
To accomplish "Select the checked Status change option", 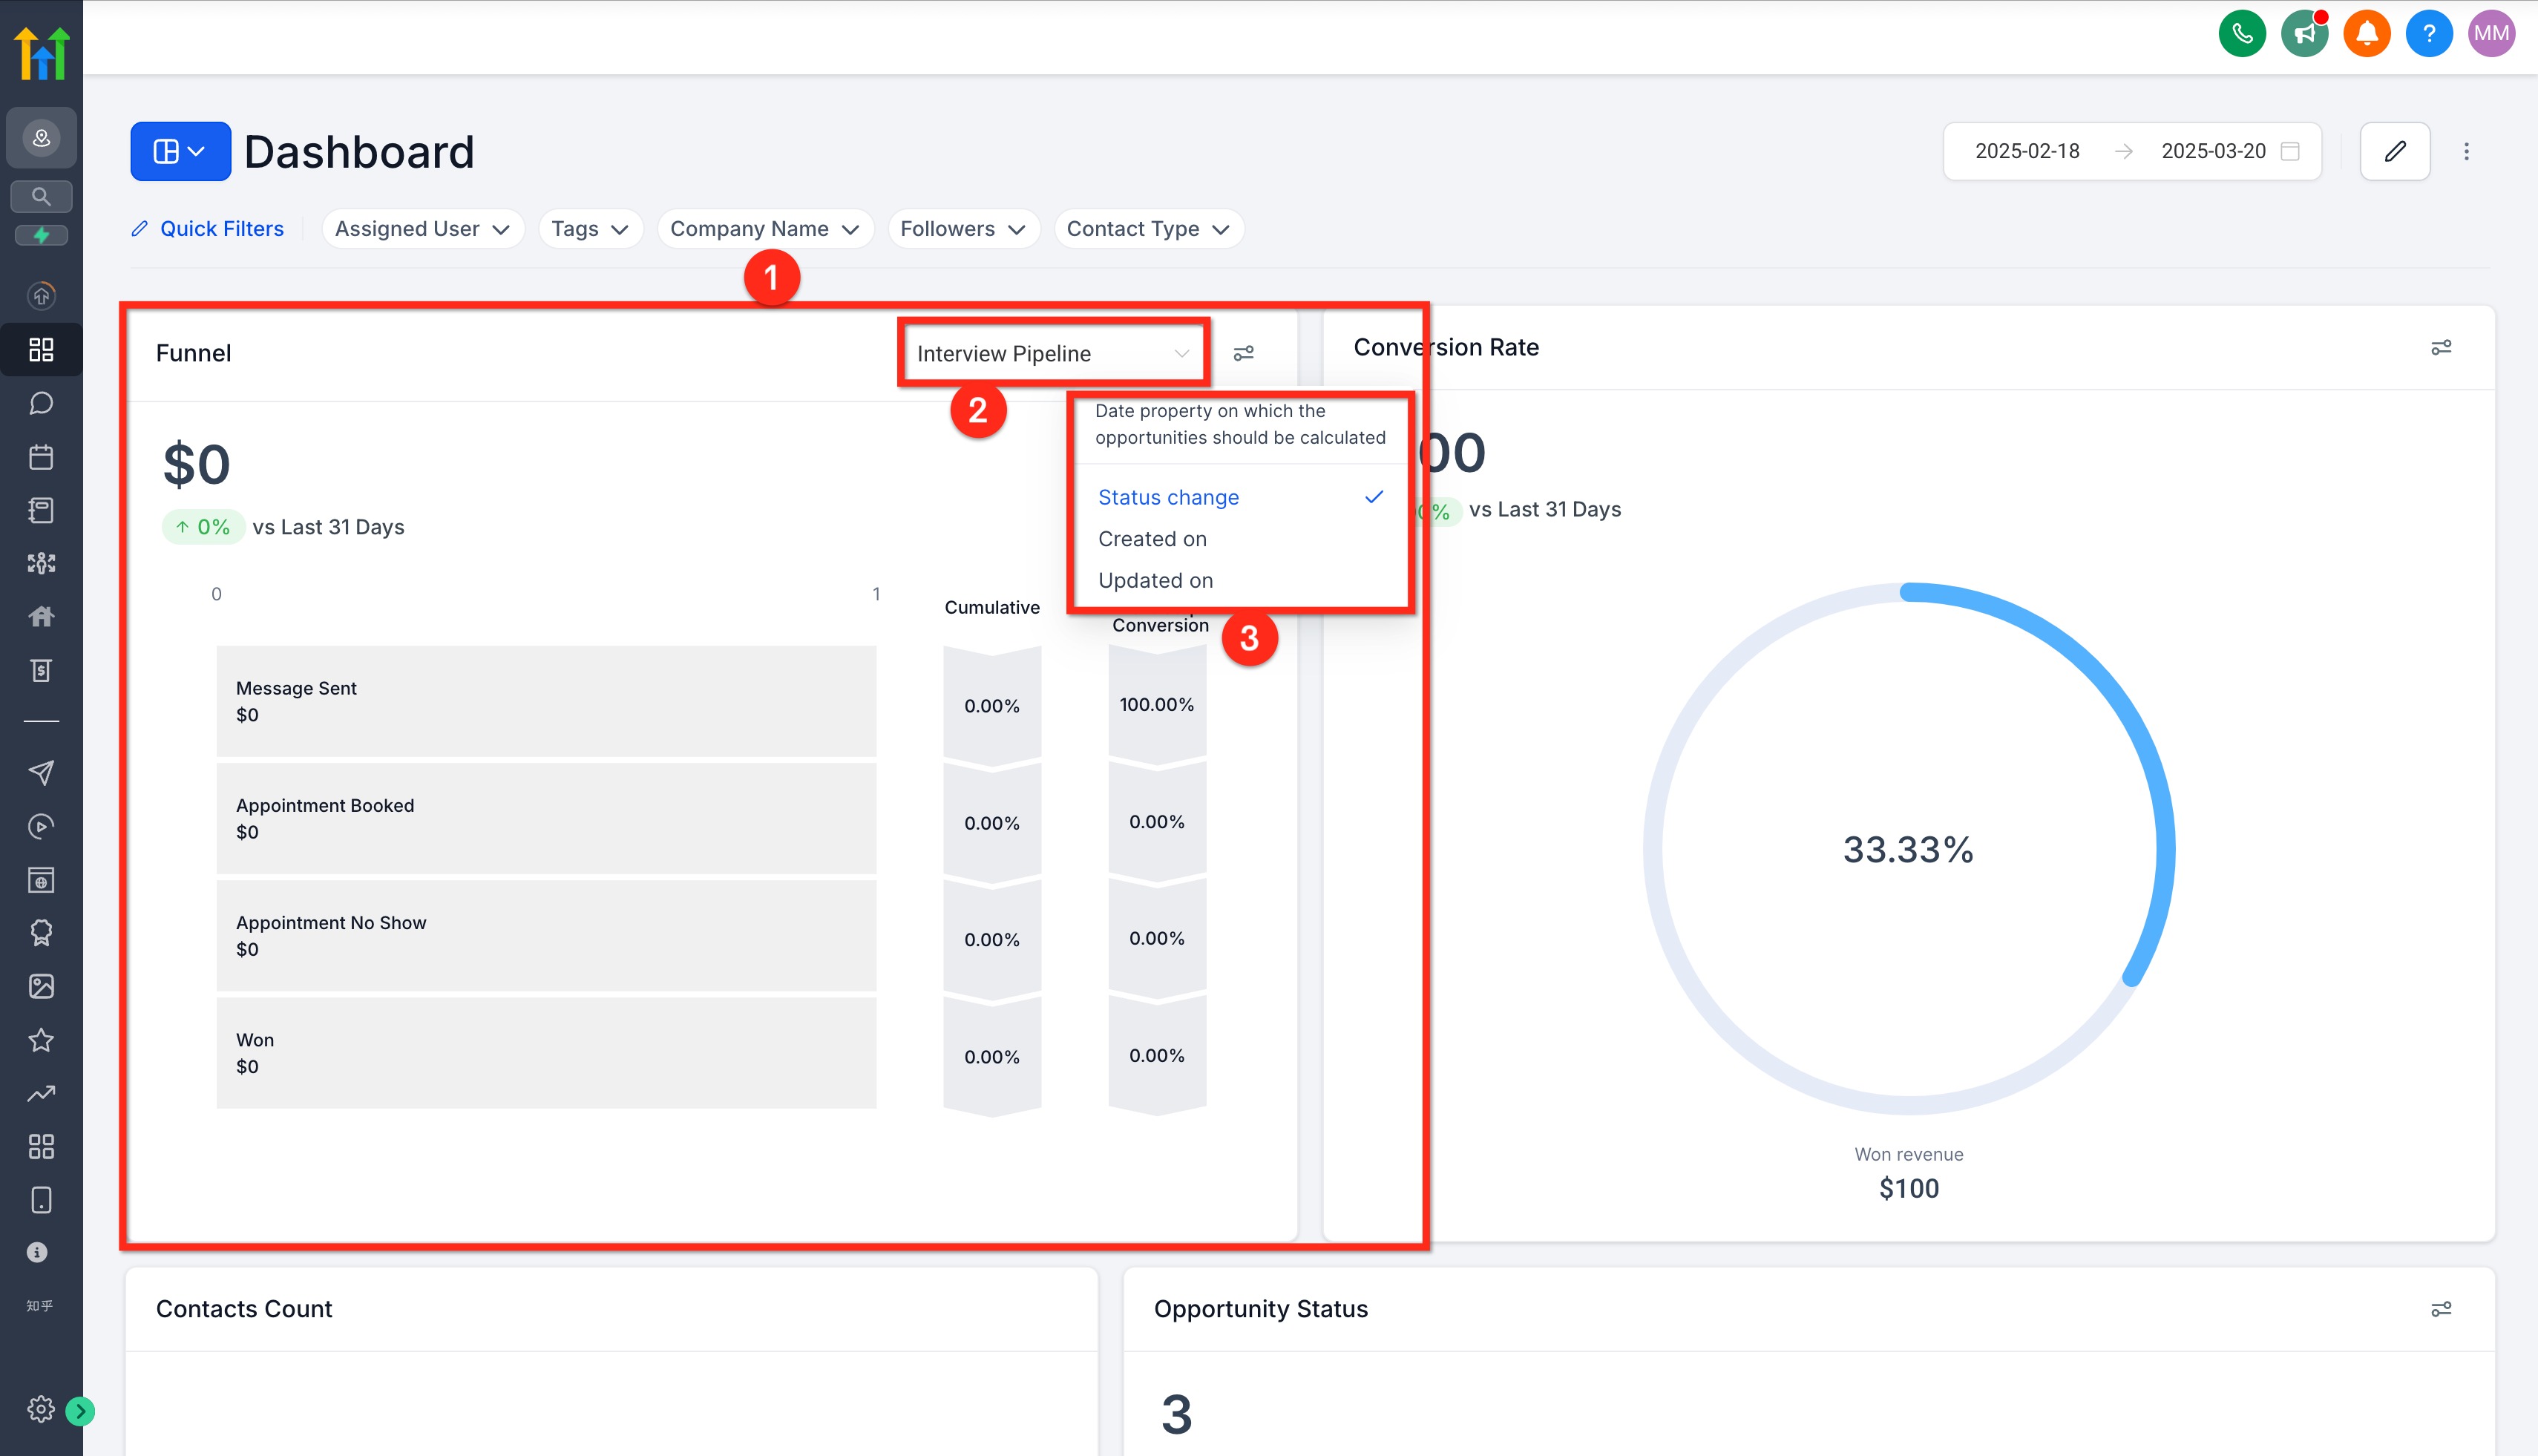I will [x=1168, y=497].
